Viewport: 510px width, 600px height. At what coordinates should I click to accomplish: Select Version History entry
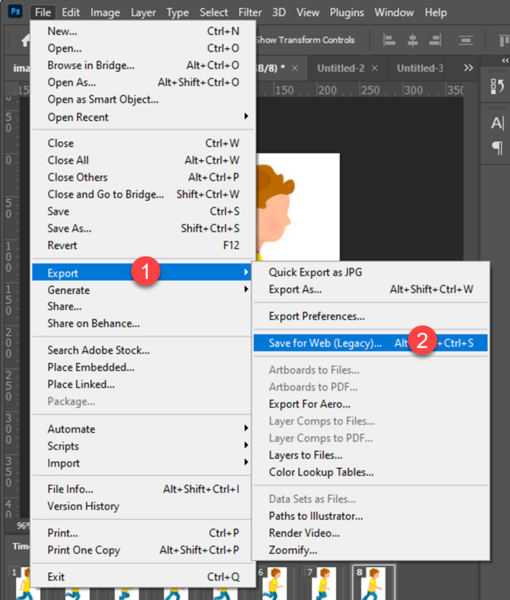142,506
